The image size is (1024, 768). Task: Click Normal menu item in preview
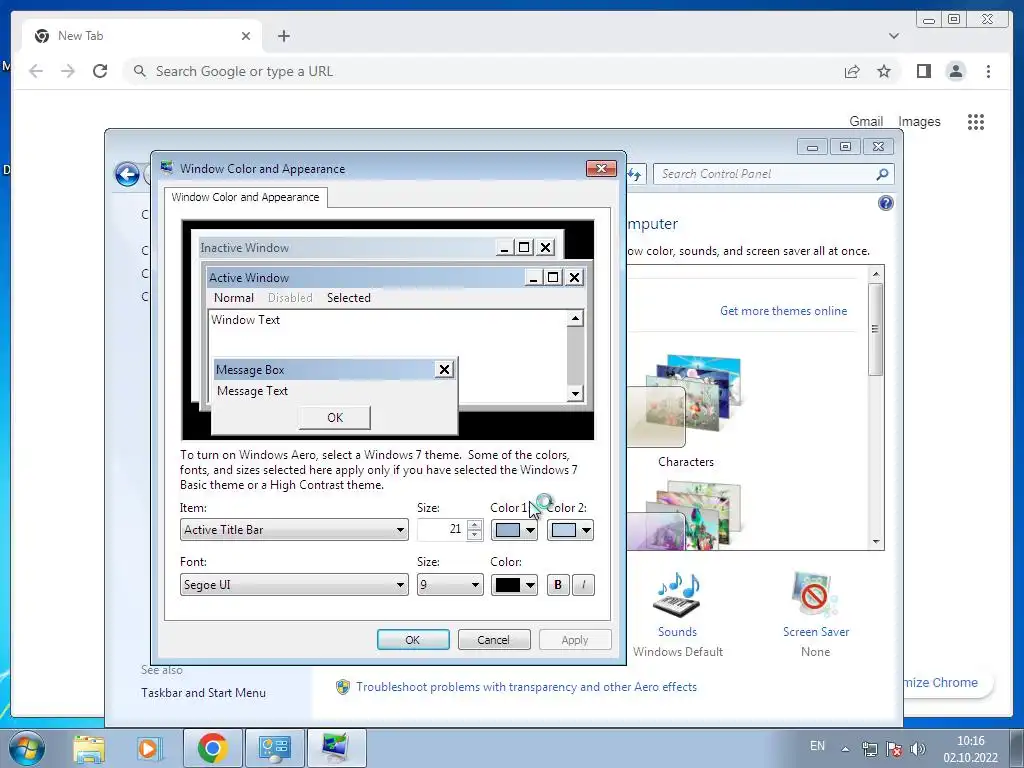coord(234,298)
